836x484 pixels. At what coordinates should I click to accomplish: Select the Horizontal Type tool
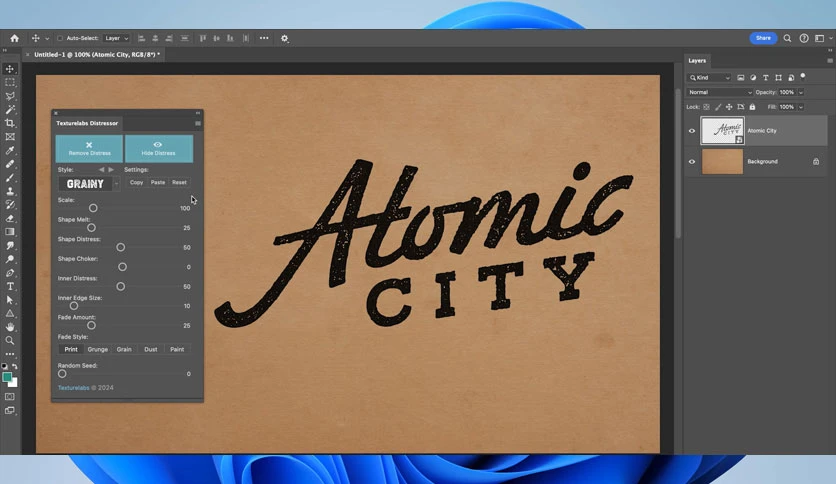click(10, 286)
